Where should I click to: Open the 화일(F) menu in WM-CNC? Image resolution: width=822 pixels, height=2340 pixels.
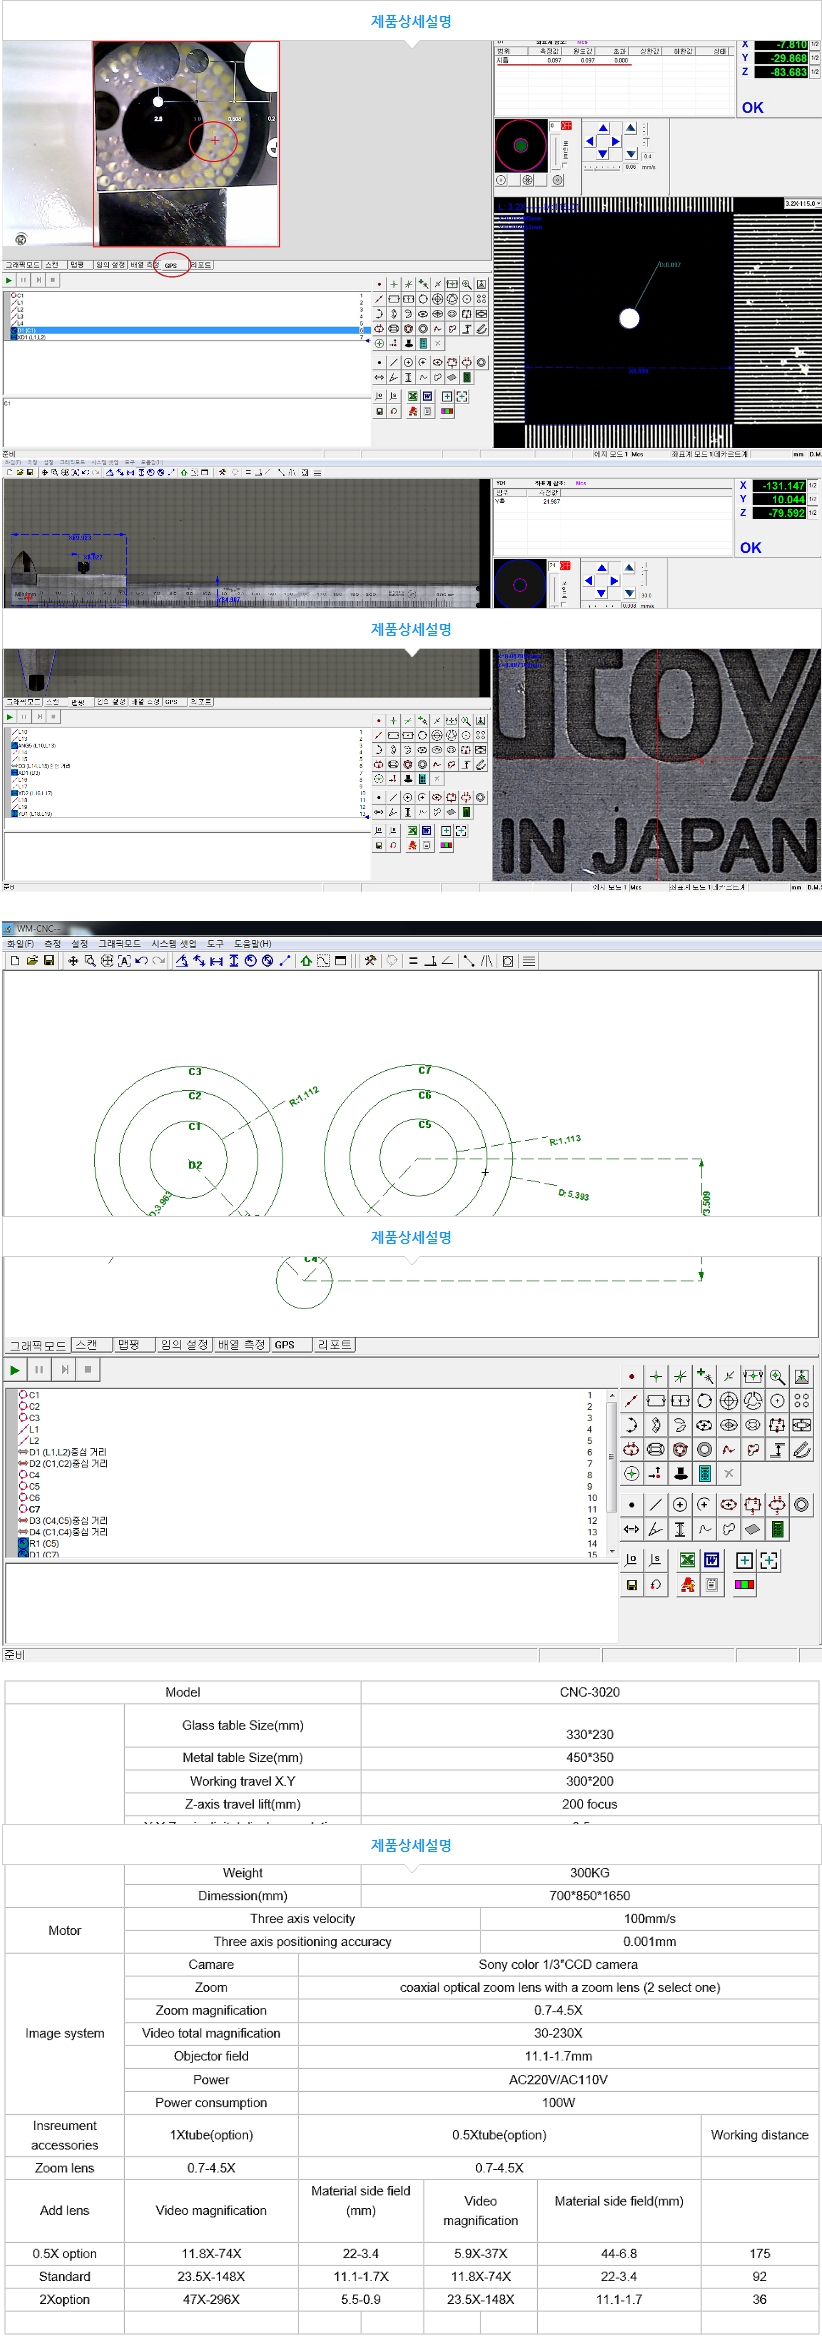pyautogui.click(x=20, y=943)
